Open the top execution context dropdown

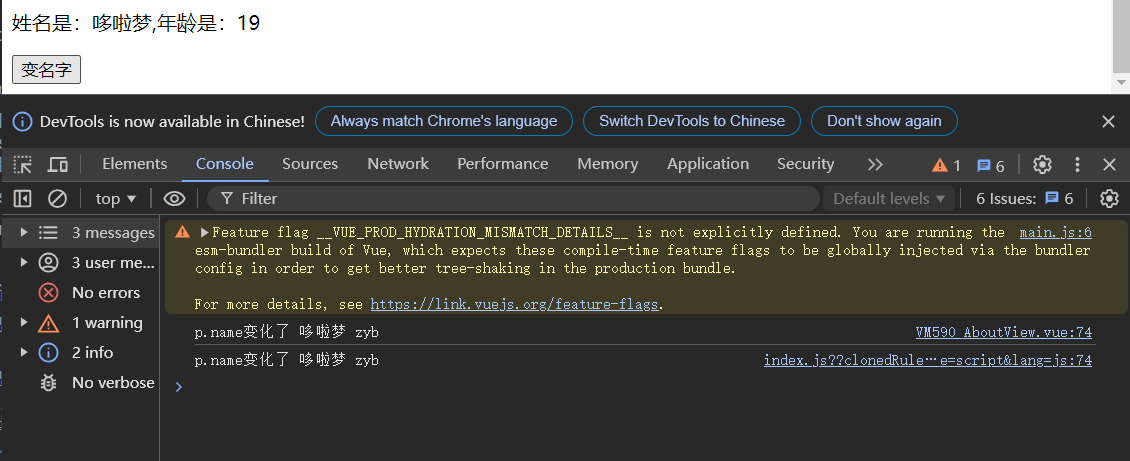click(116, 198)
